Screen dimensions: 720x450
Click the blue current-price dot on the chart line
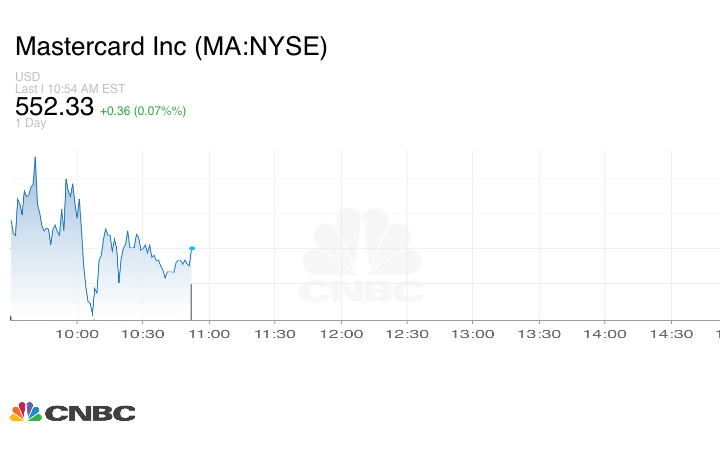(x=191, y=248)
